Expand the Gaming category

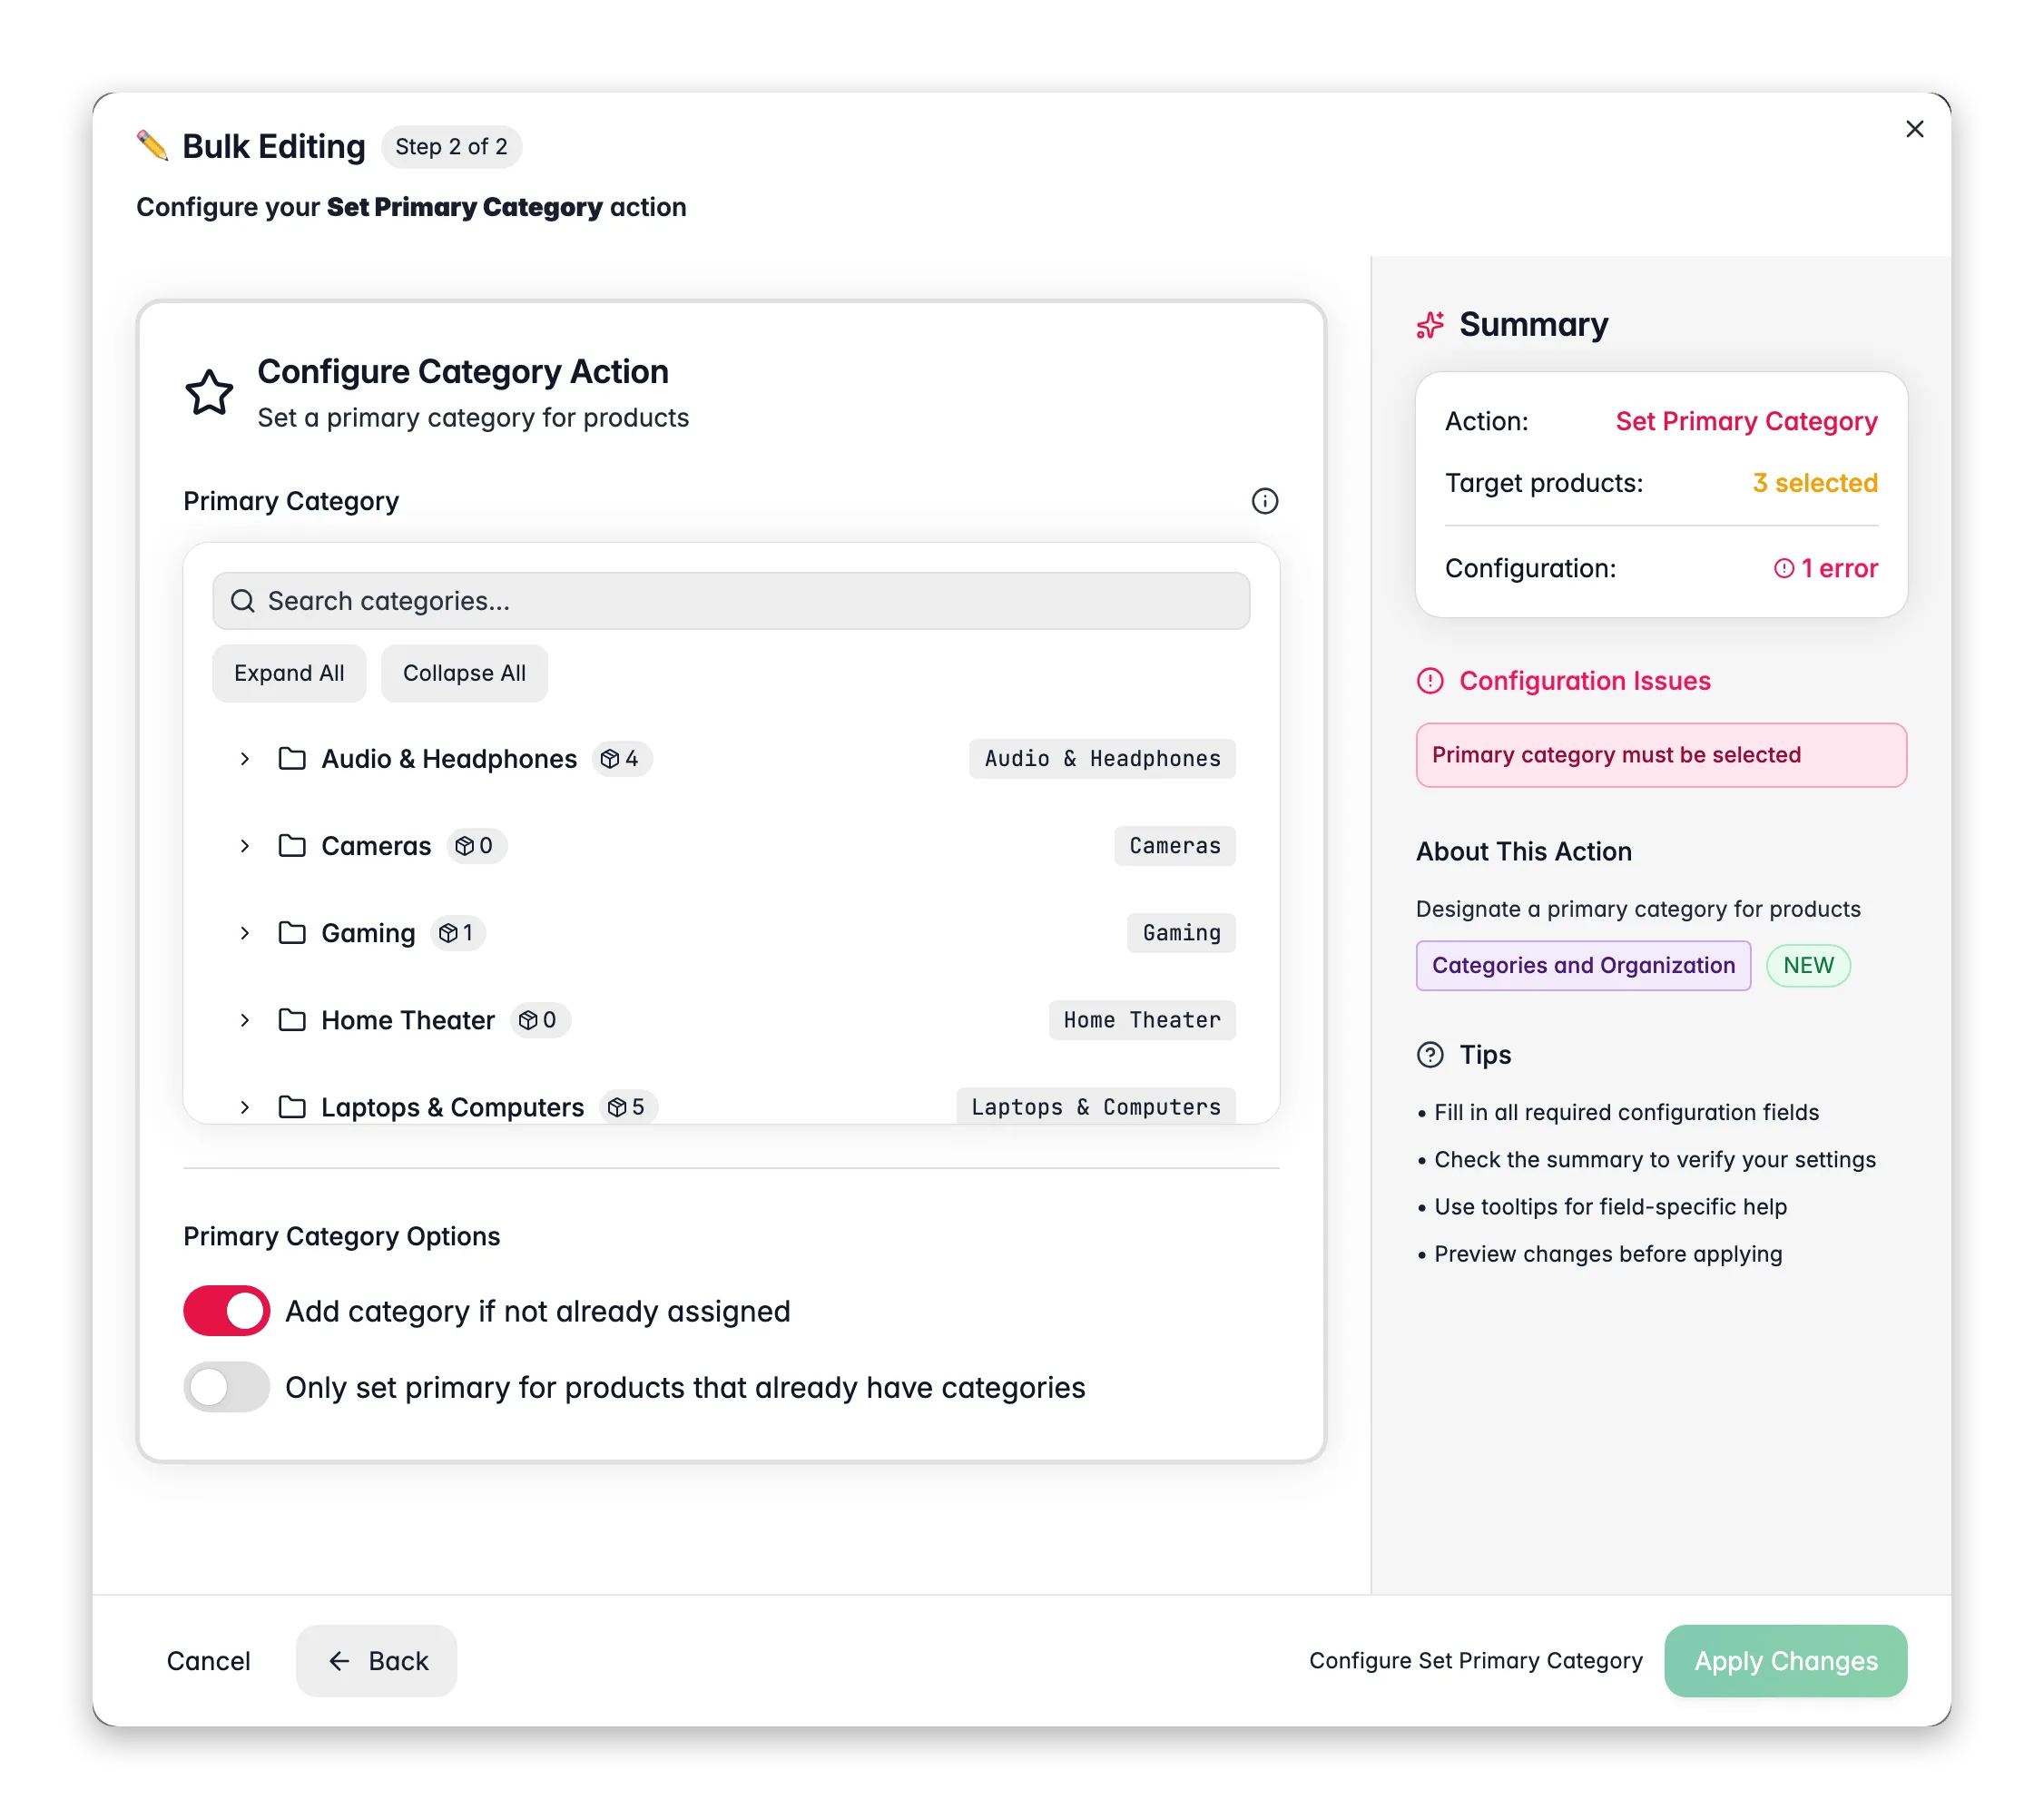coord(244,933)
